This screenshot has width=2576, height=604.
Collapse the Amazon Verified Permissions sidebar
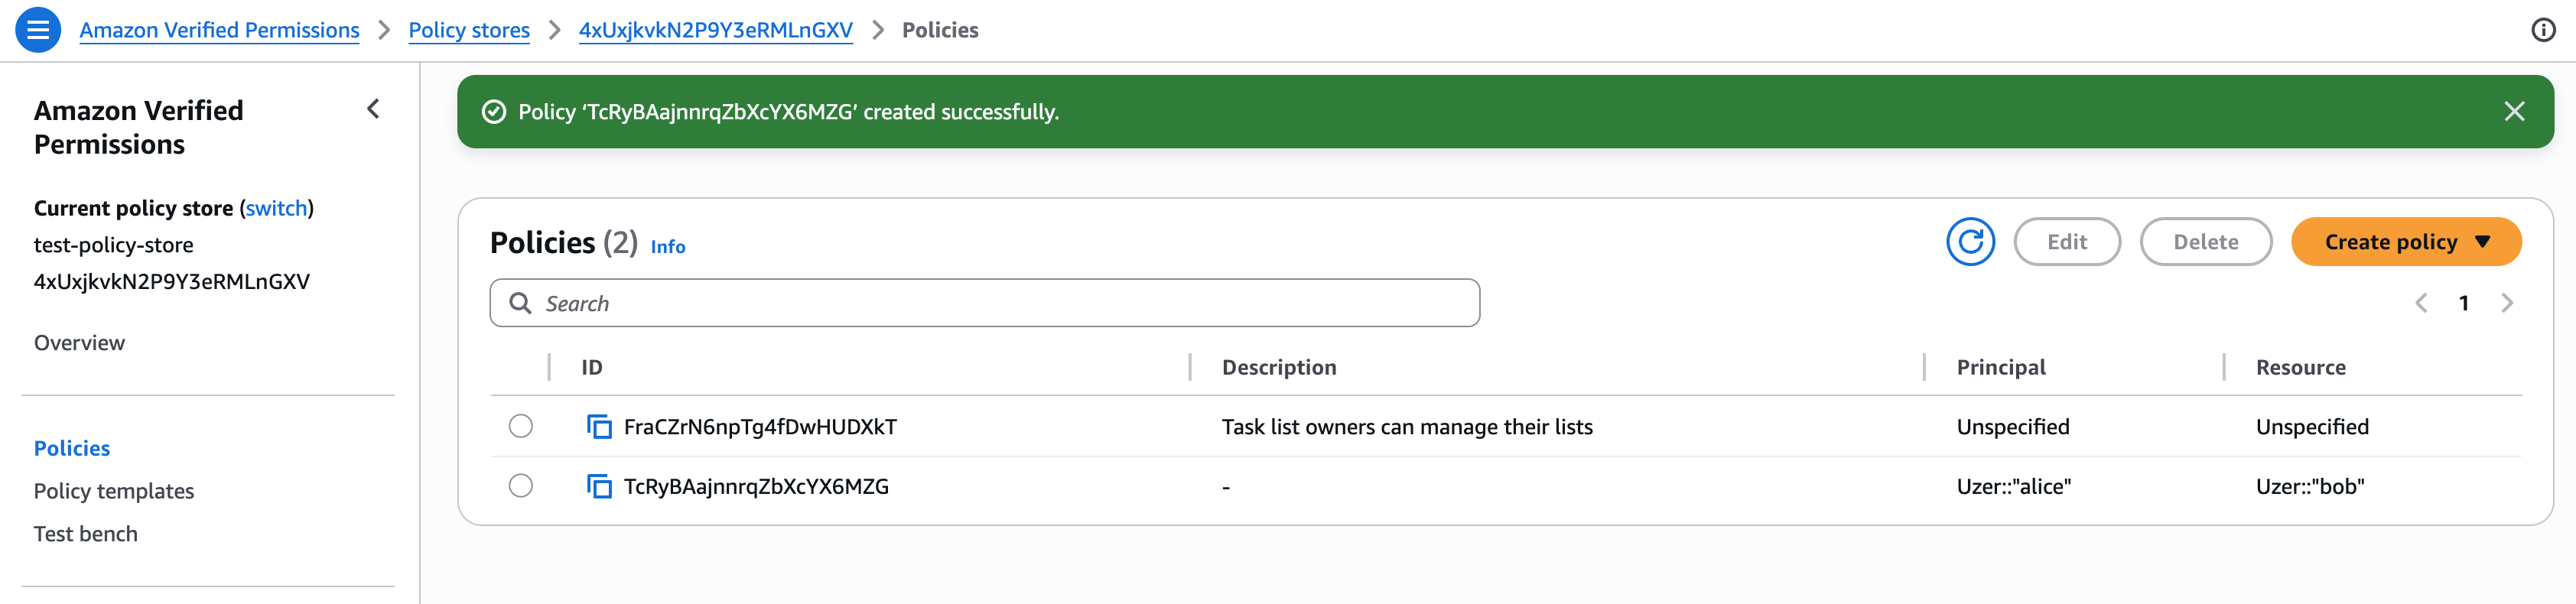pos(373,109)
